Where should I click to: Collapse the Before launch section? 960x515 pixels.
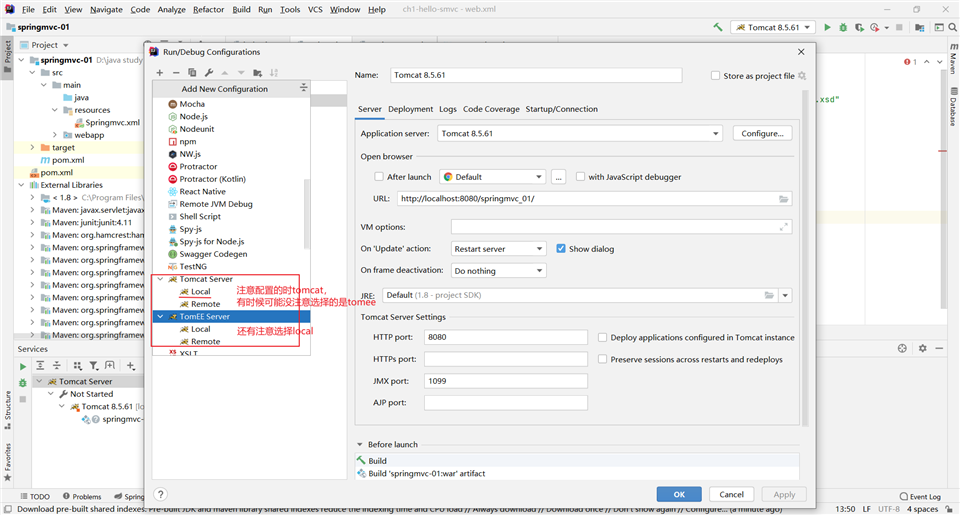[x=359, y=445]
